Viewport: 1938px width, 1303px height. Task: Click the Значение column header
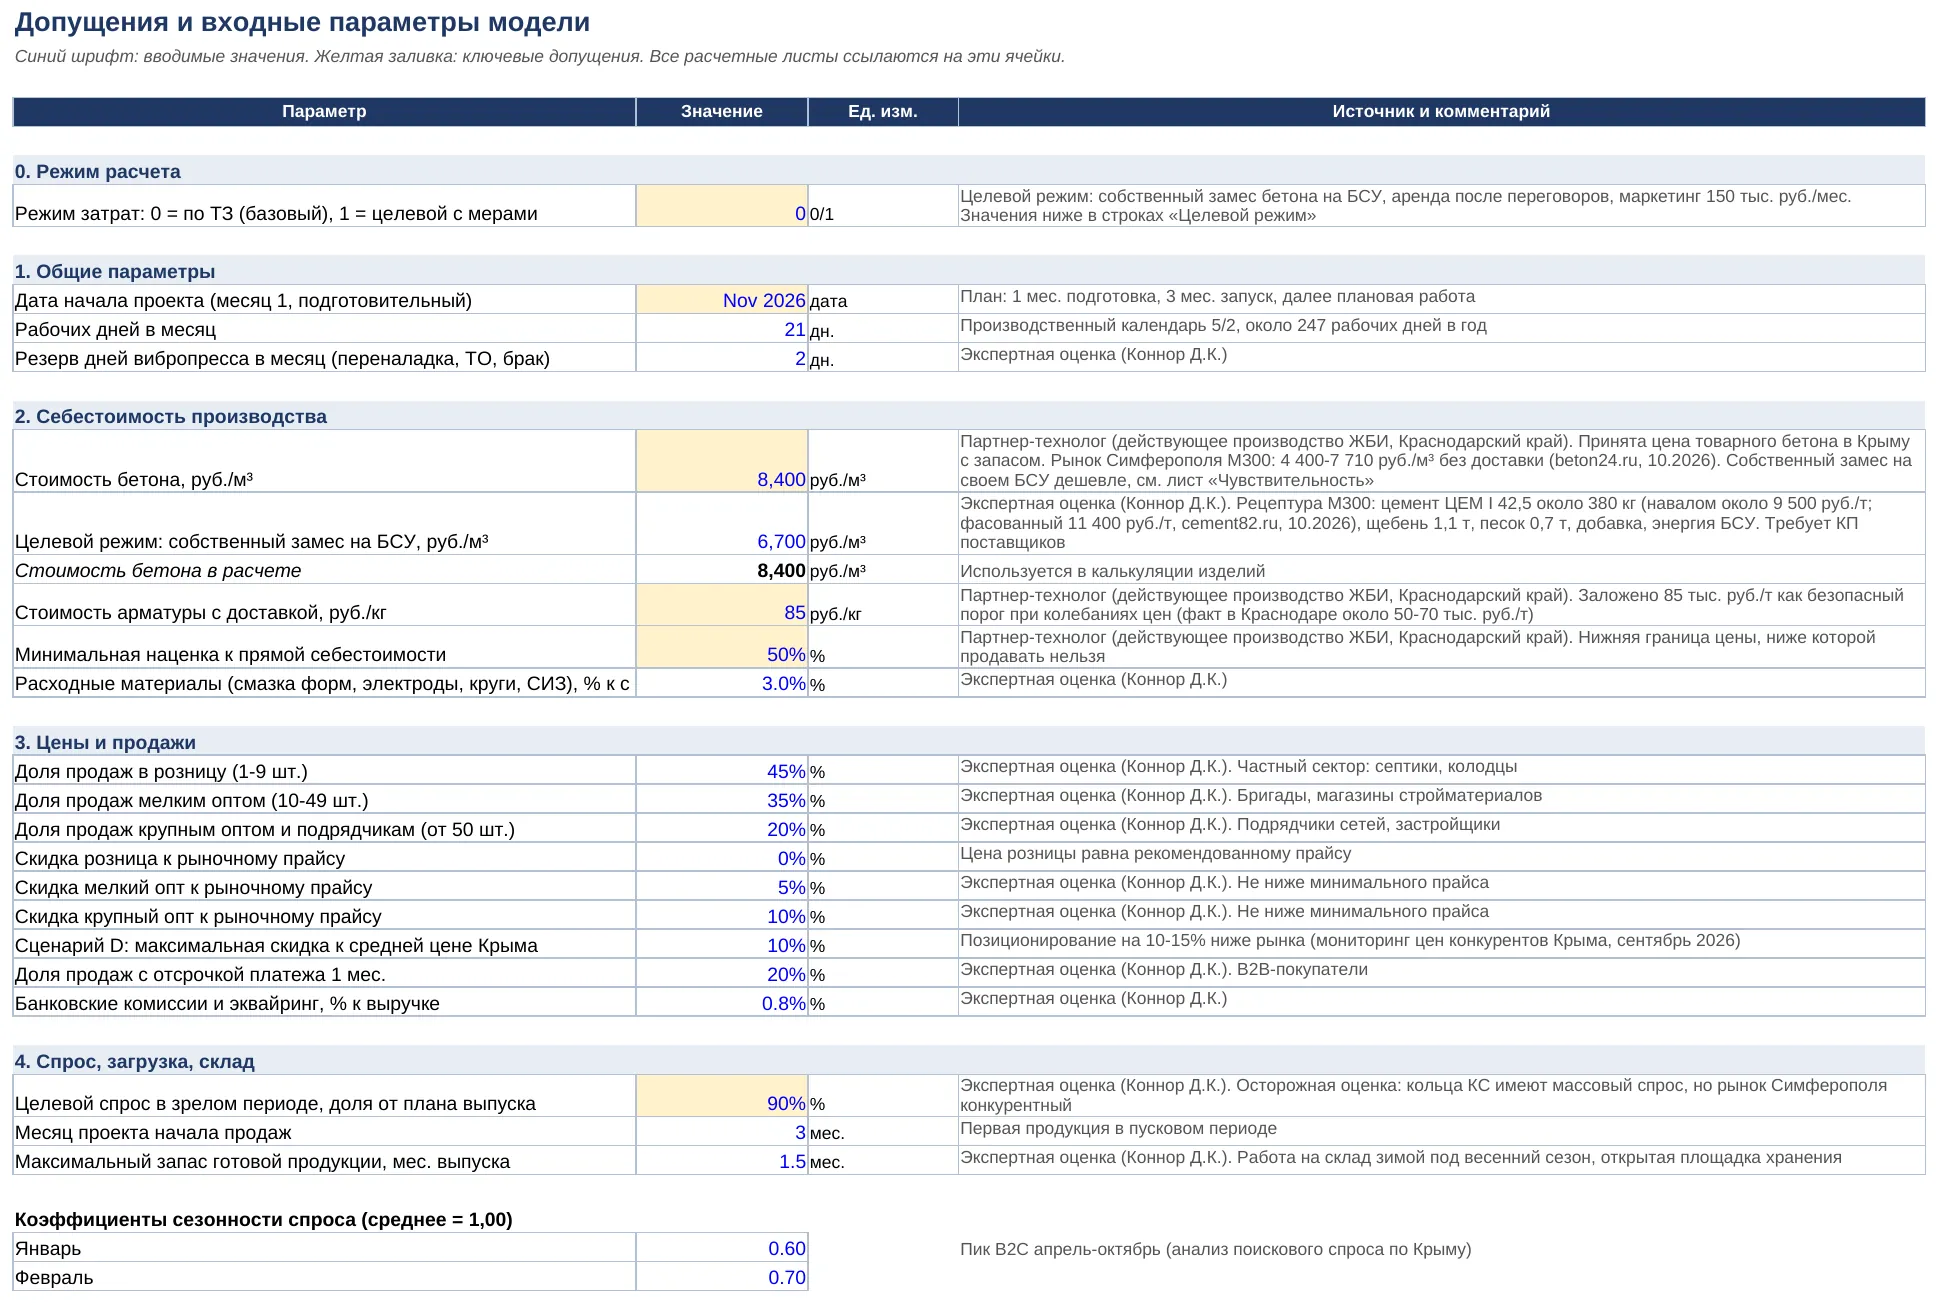[721, 111]
